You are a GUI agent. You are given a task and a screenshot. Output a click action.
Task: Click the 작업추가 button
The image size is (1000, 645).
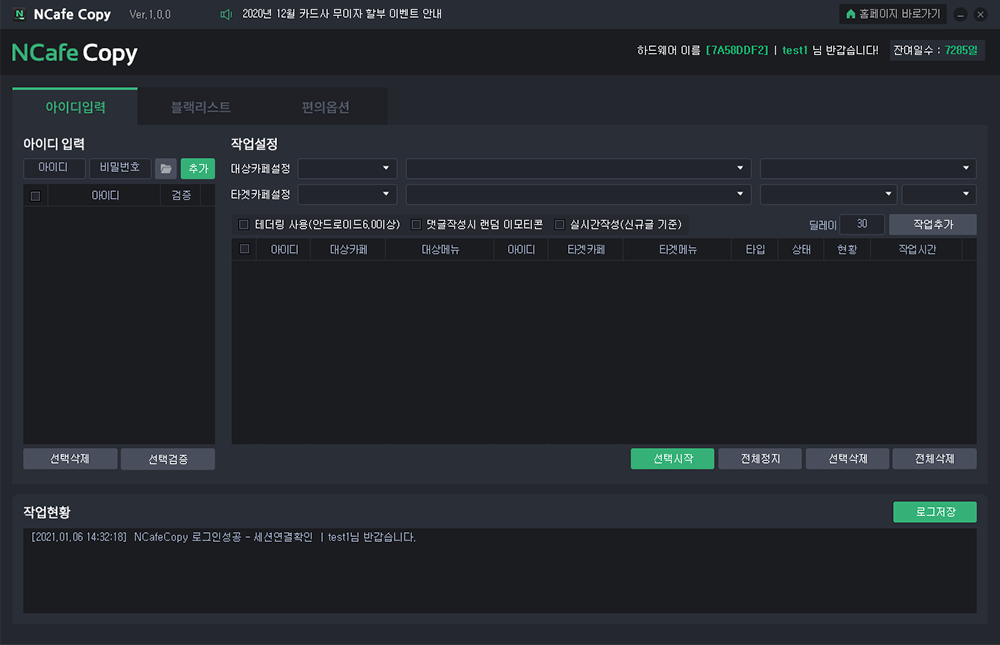tap(933, 224)
